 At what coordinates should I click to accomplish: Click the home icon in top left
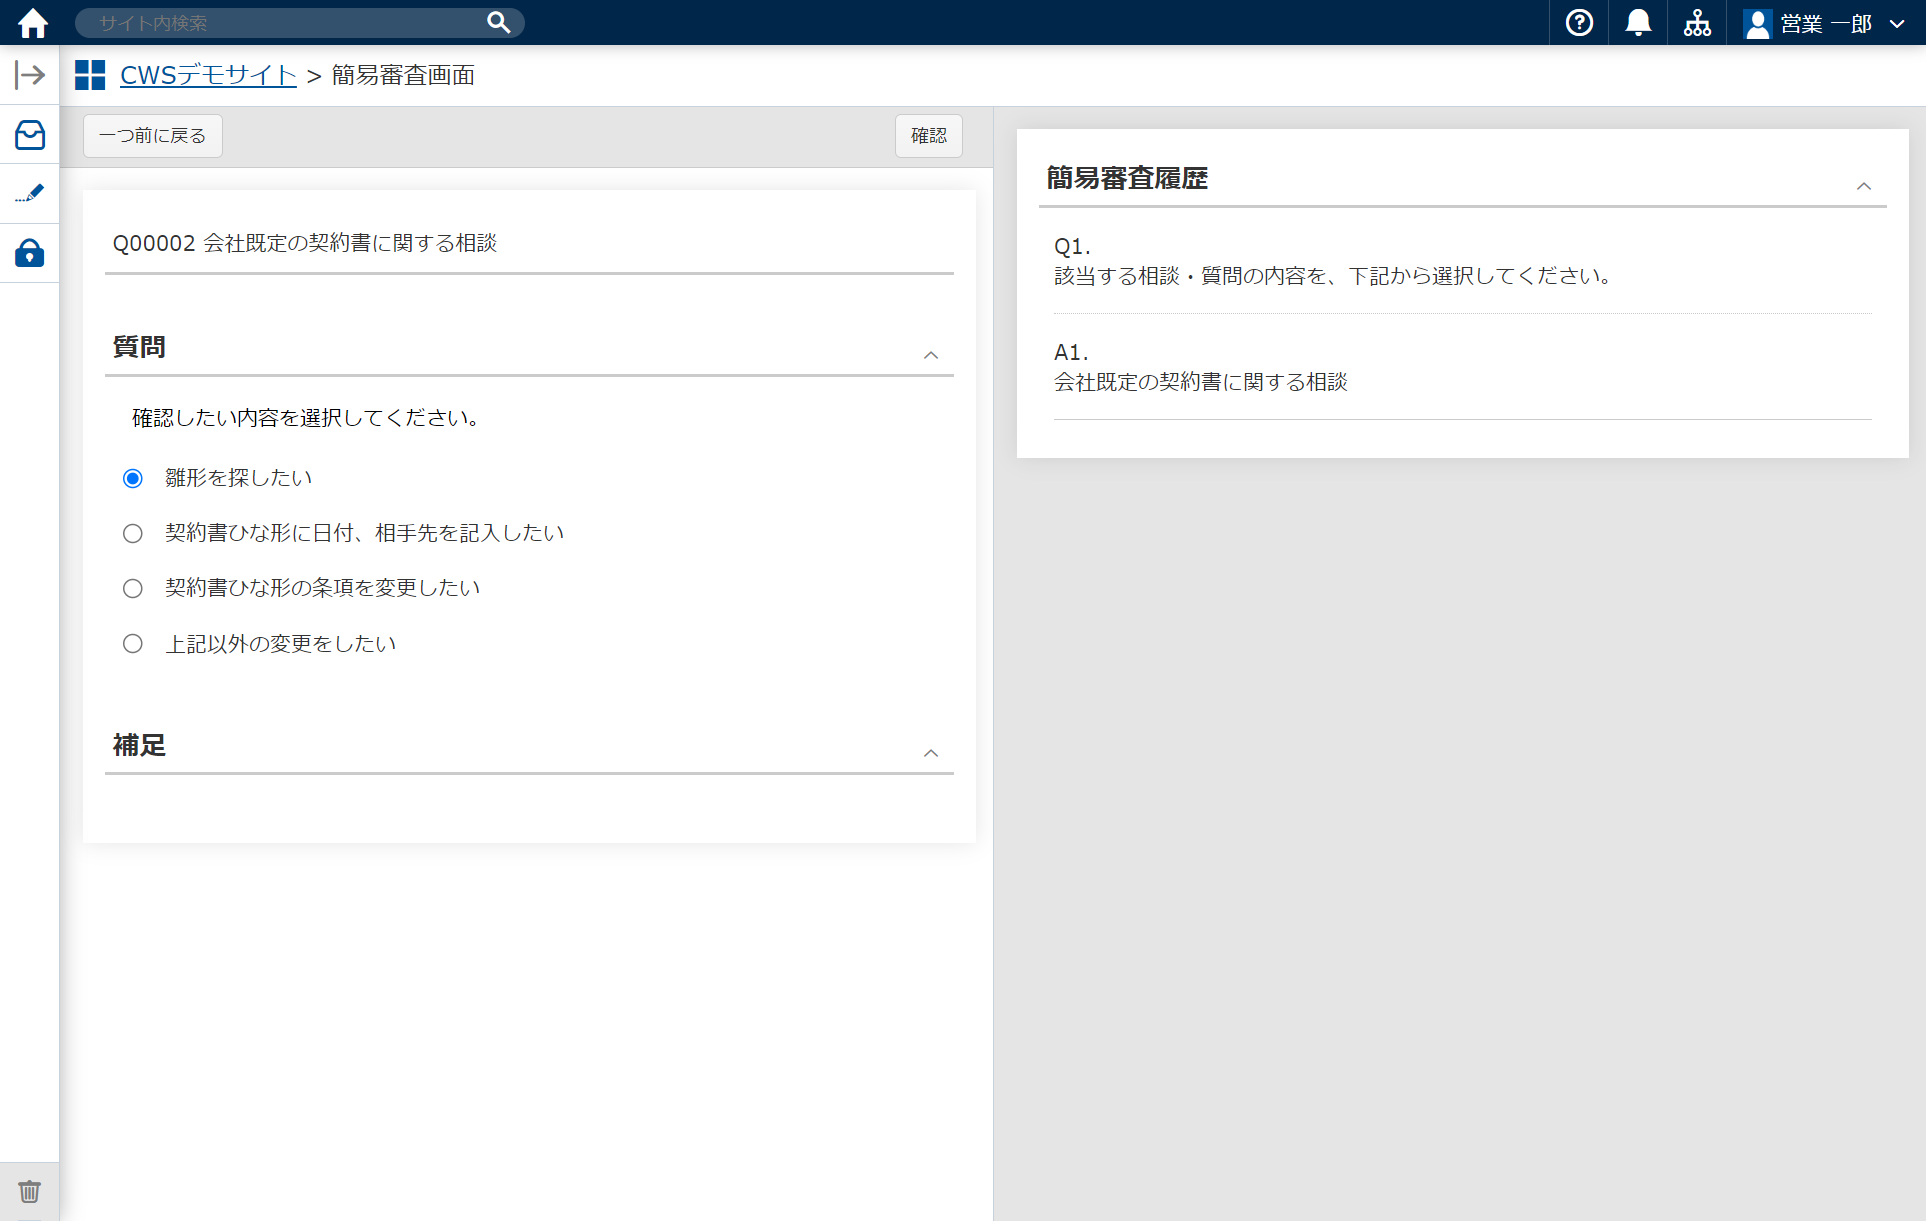(x=31, y=22)
